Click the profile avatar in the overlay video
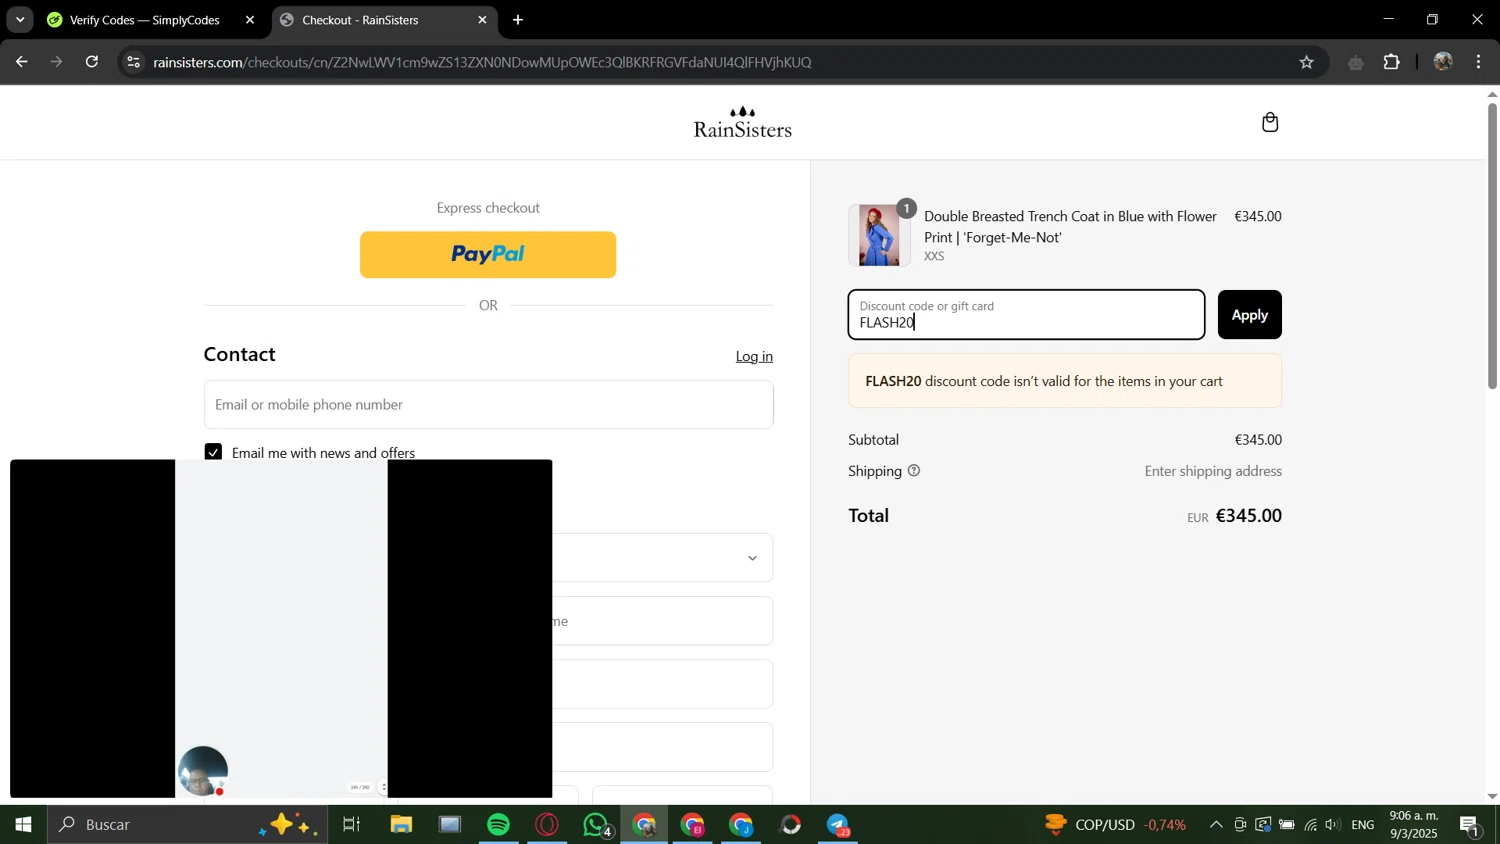The width and height of the screenshot is (1500, 844). coord(203,771)
